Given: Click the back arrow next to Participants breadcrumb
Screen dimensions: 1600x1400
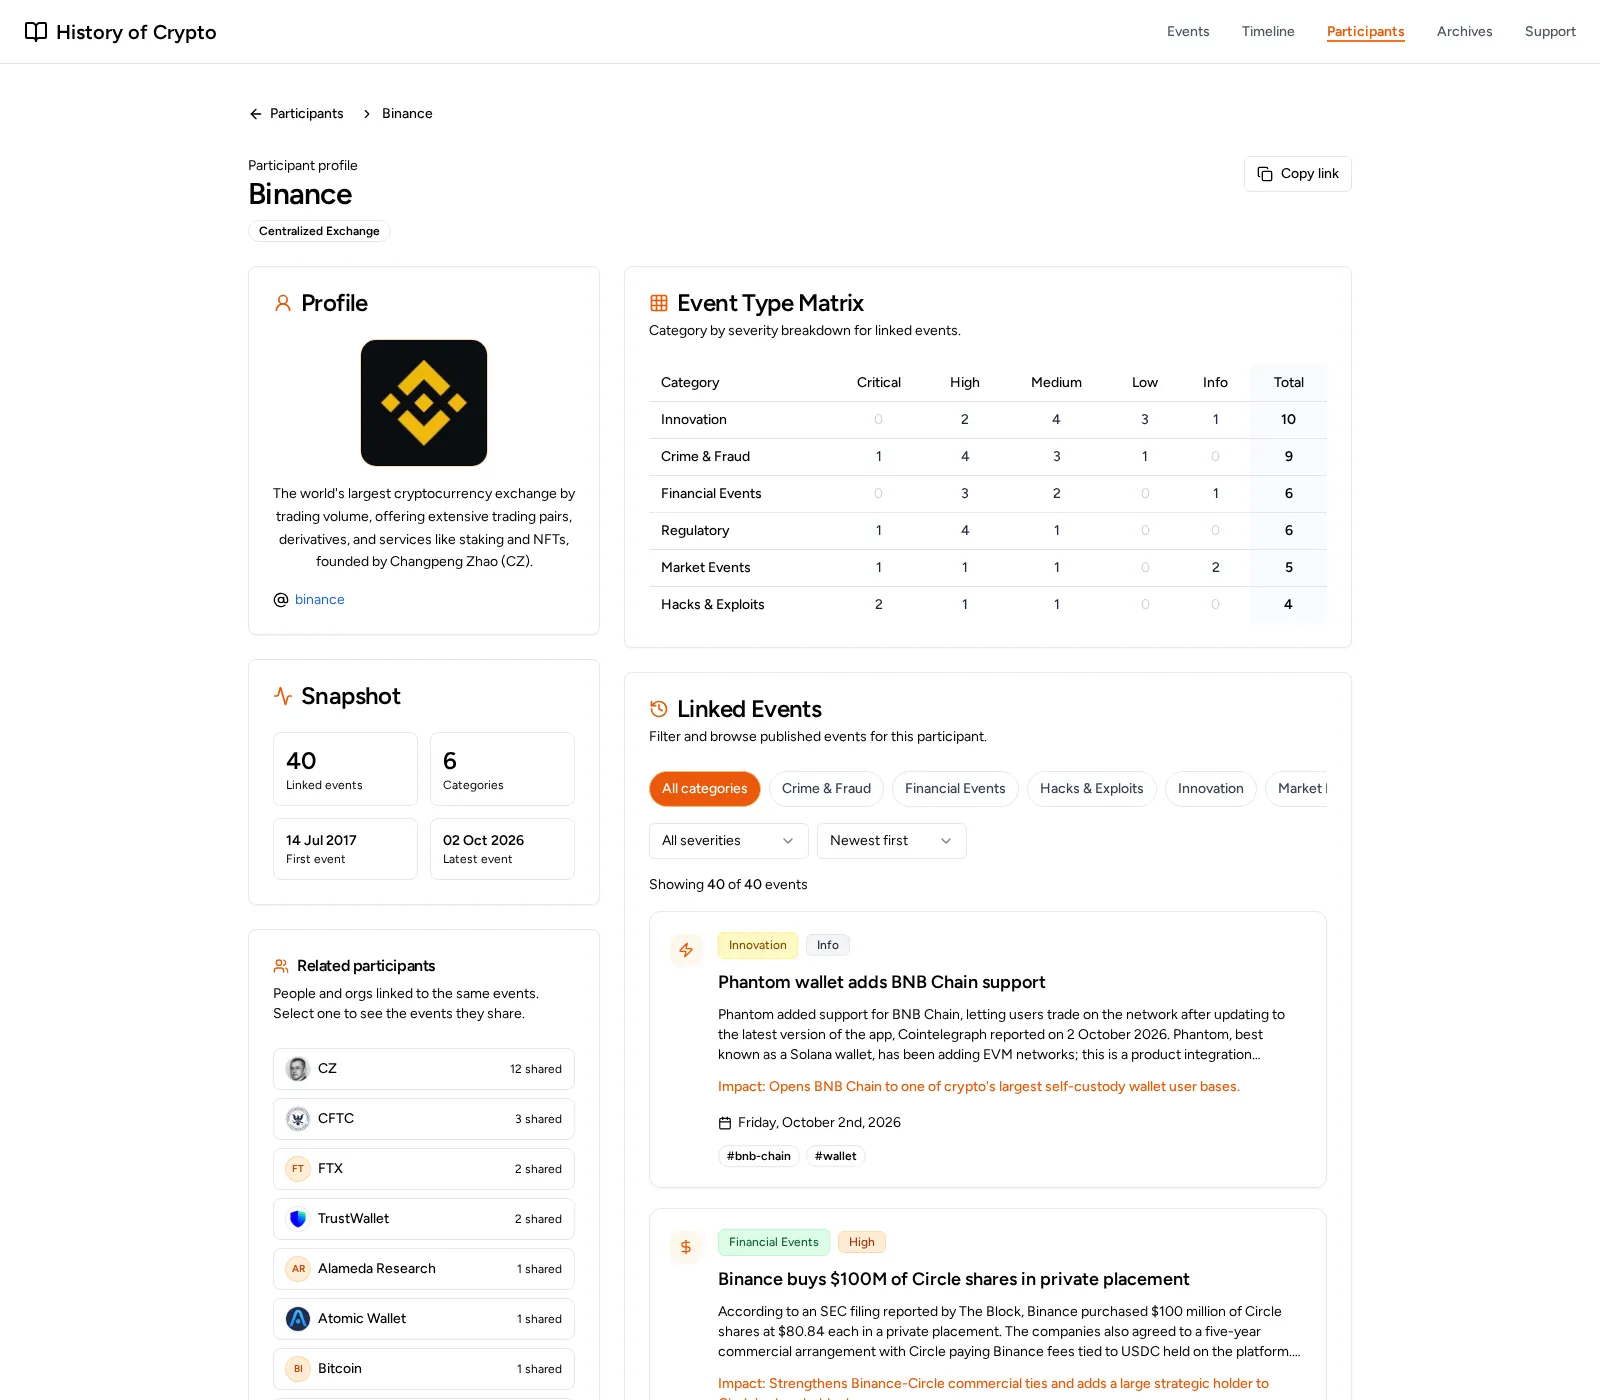Looking at the screenshot, I should [x=256, y=114].
